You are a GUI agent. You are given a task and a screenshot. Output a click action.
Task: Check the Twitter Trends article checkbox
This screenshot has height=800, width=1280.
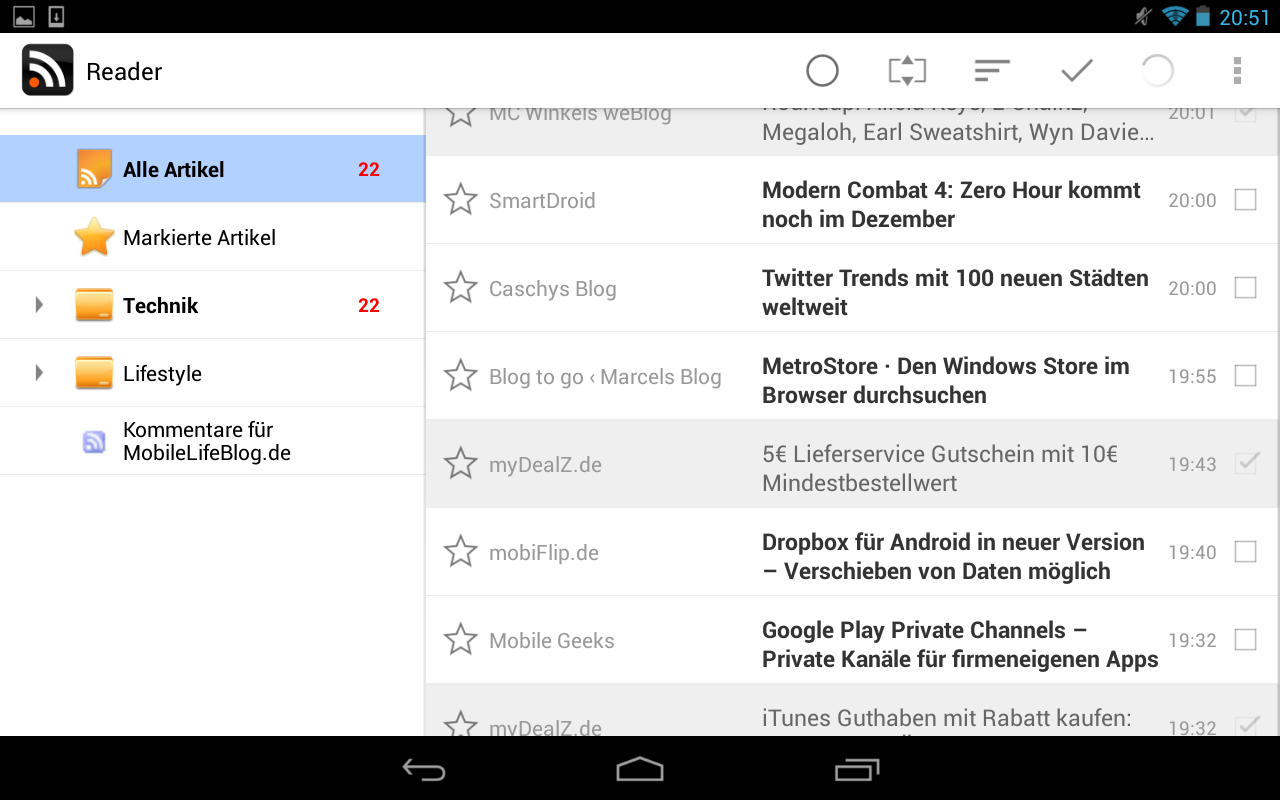pos(1245,288)
